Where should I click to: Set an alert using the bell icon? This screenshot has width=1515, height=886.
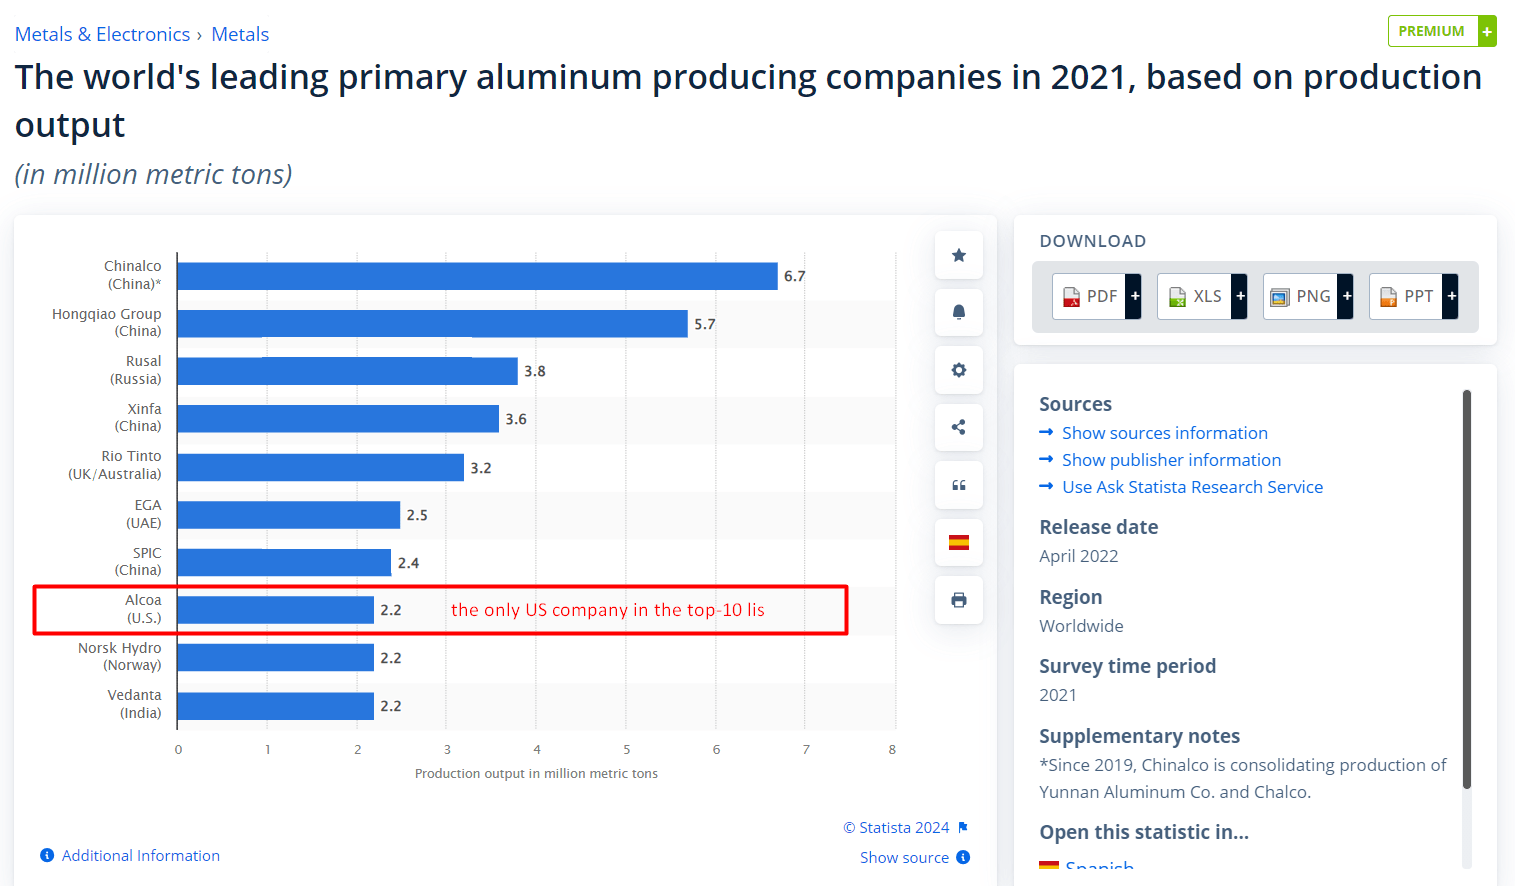pos(958,312)
